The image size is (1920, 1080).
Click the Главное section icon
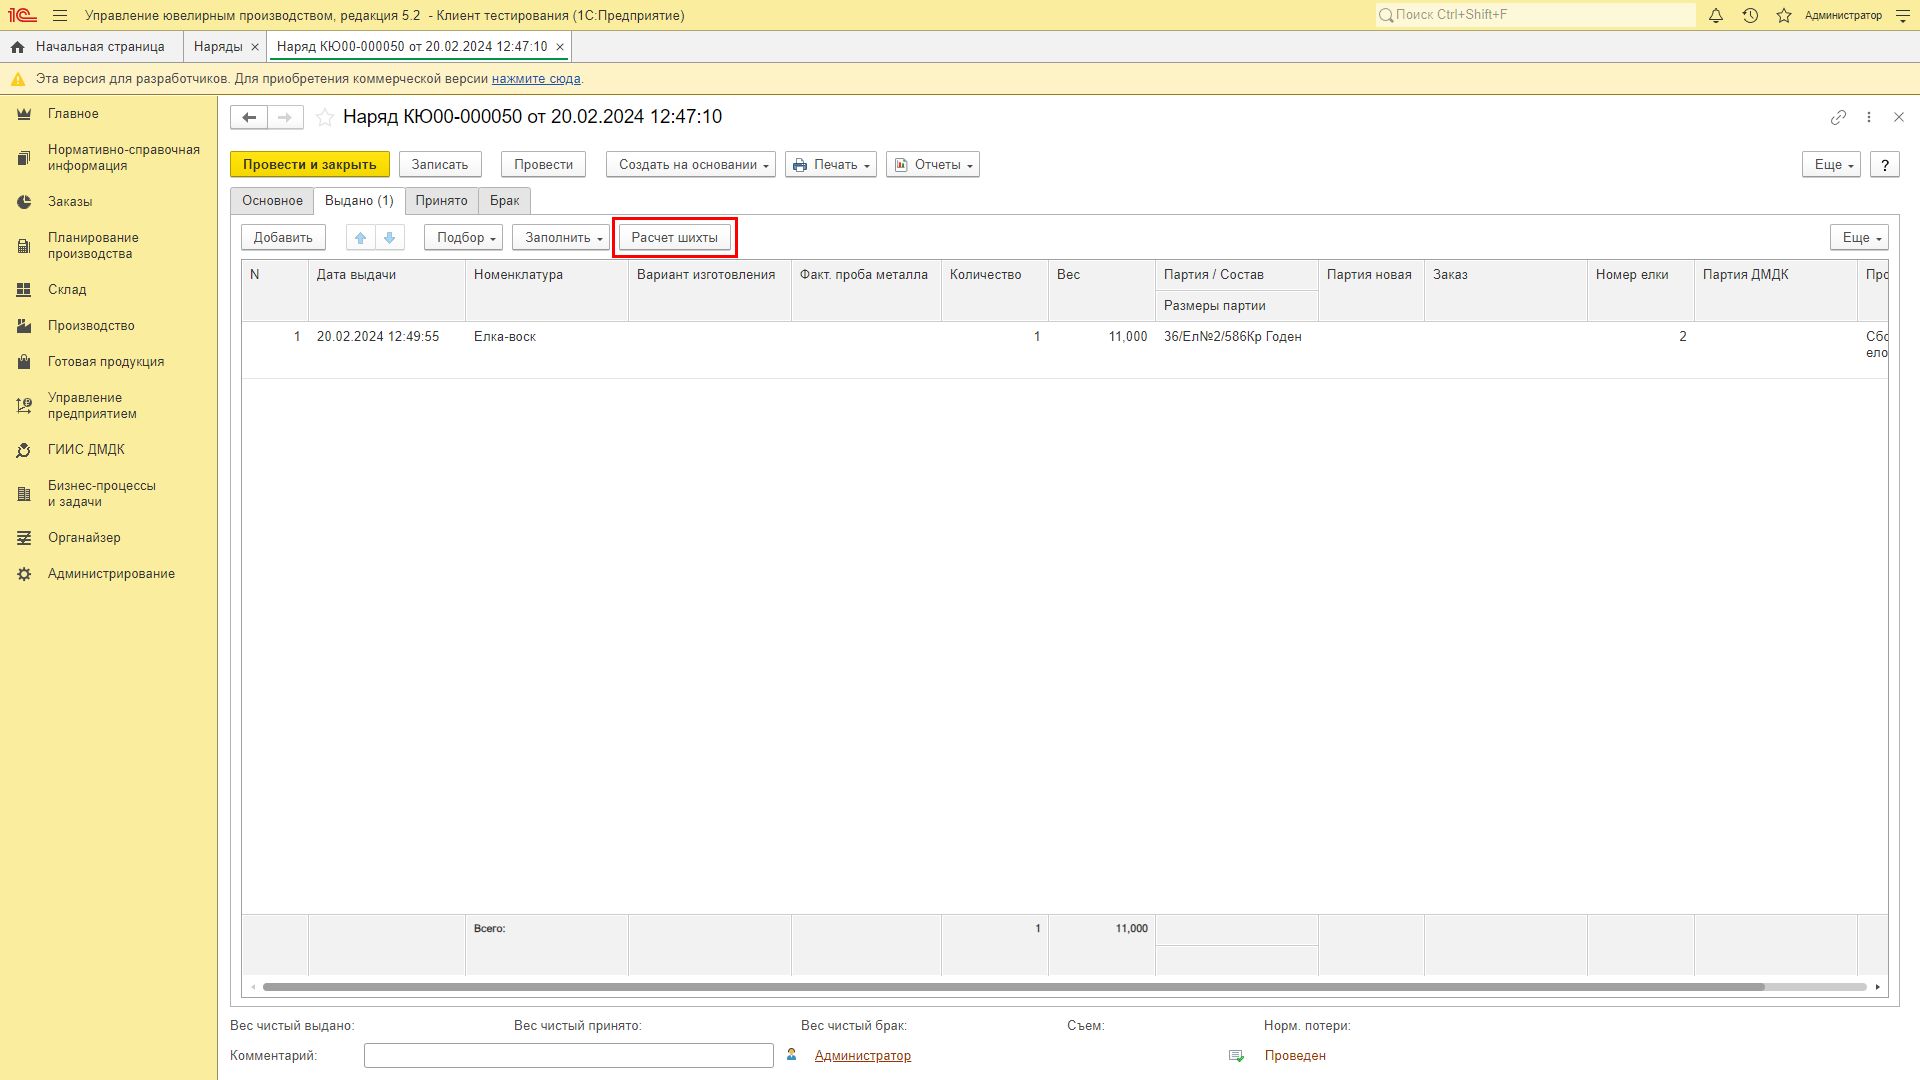point(24,114)
